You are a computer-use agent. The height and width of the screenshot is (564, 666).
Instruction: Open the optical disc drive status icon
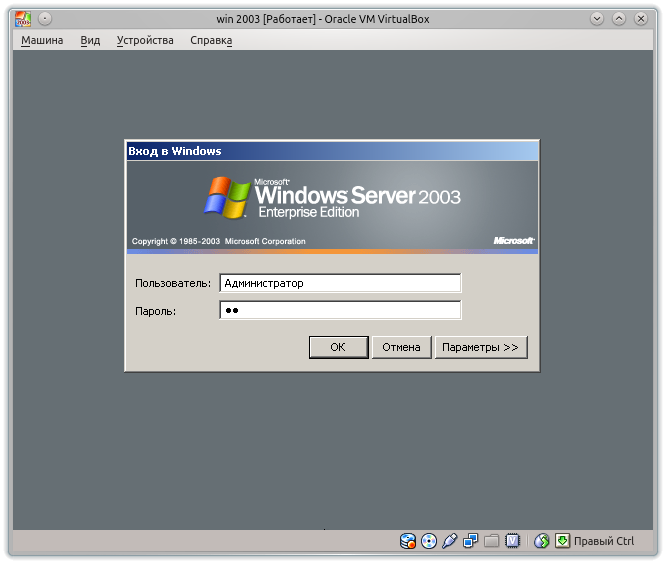pos(429,541)
